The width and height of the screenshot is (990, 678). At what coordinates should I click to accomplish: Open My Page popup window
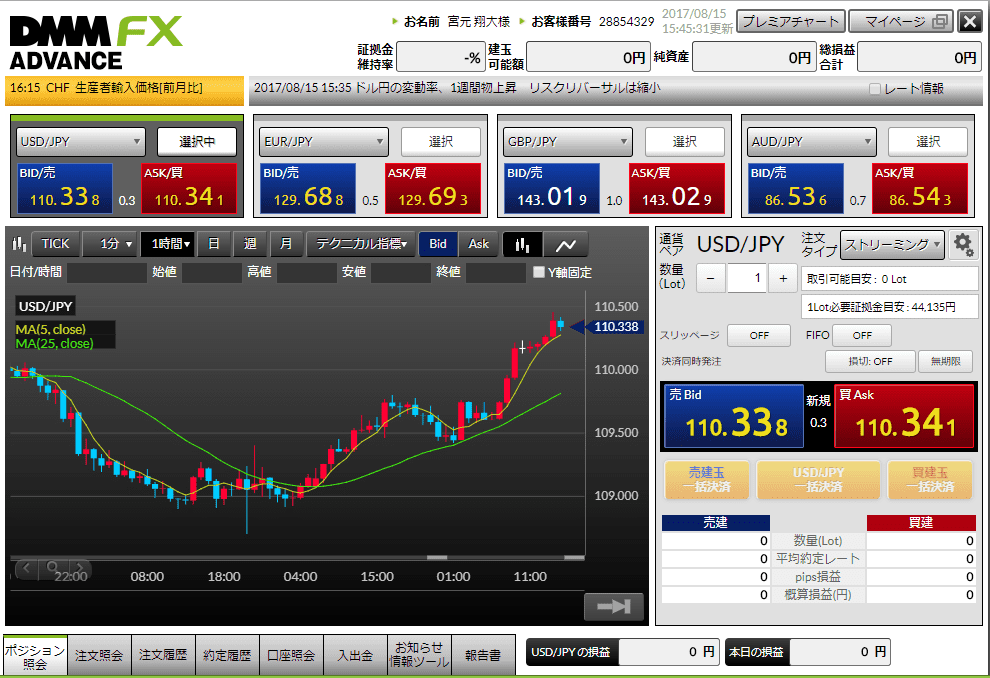tap(901, 21)
